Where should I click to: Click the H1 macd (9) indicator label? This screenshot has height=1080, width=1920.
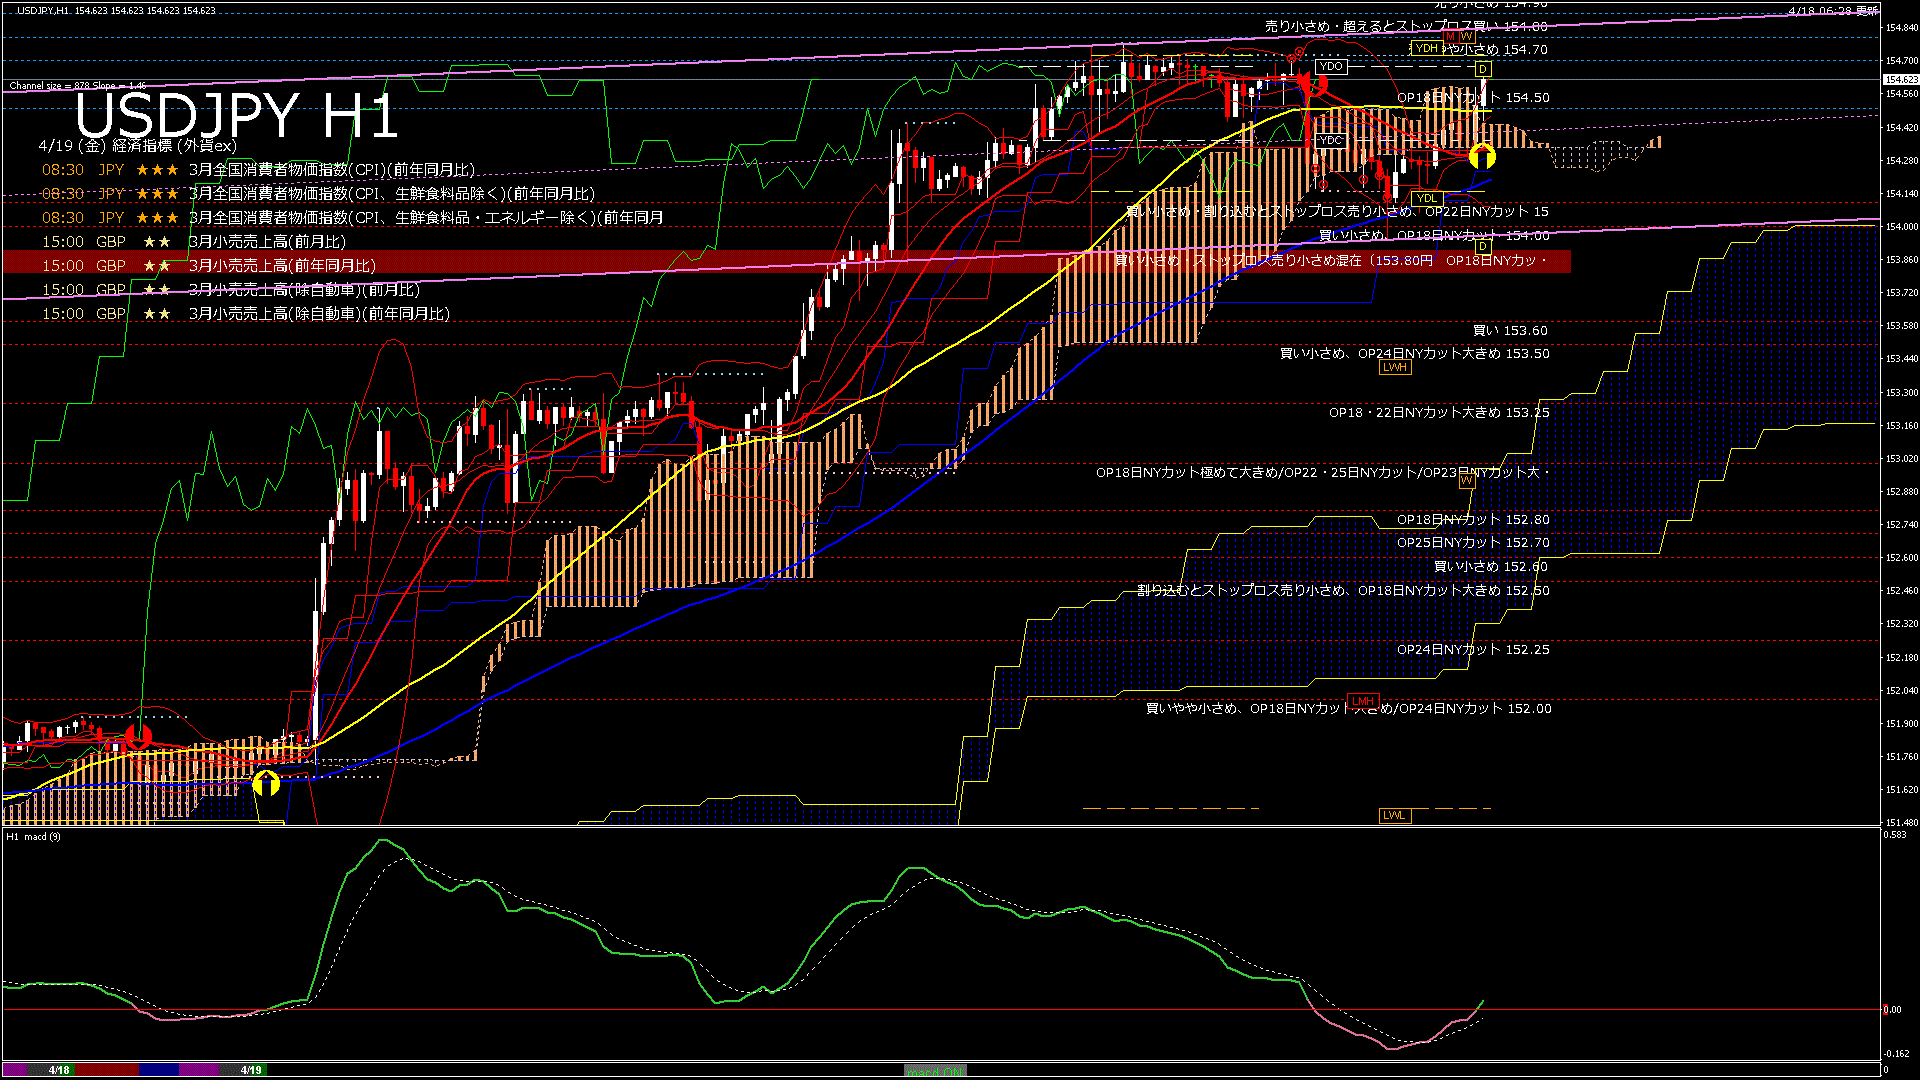33,836
